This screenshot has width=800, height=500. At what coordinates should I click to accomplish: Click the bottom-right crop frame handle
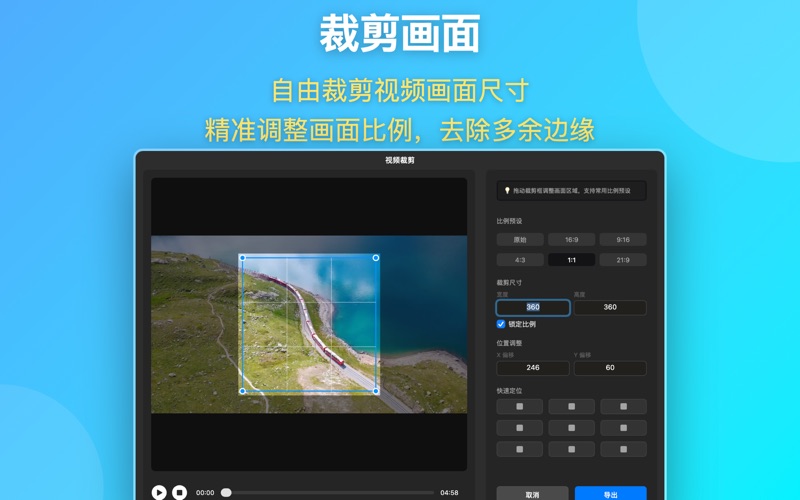[x=376, y=391]
